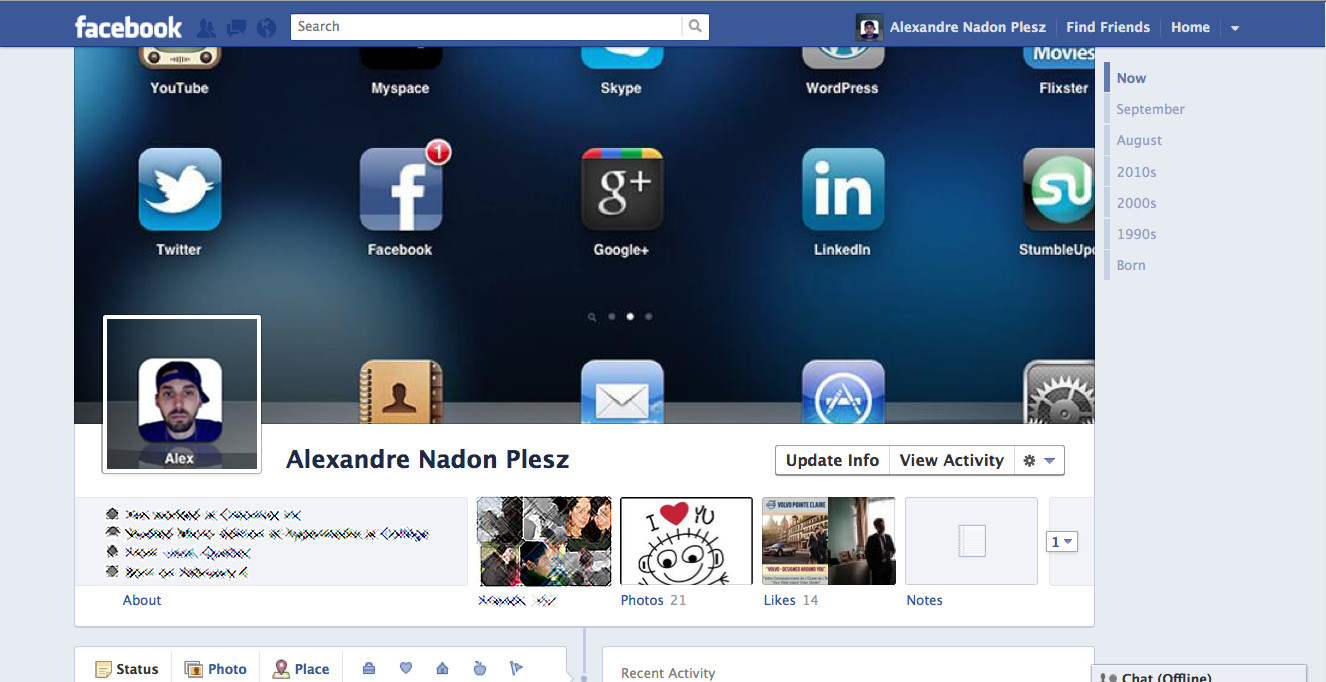Image resolution: width=1326 pixels, height=682 pixels.
Task: Open the messages icon in top bar
Action: pos(236,27)
